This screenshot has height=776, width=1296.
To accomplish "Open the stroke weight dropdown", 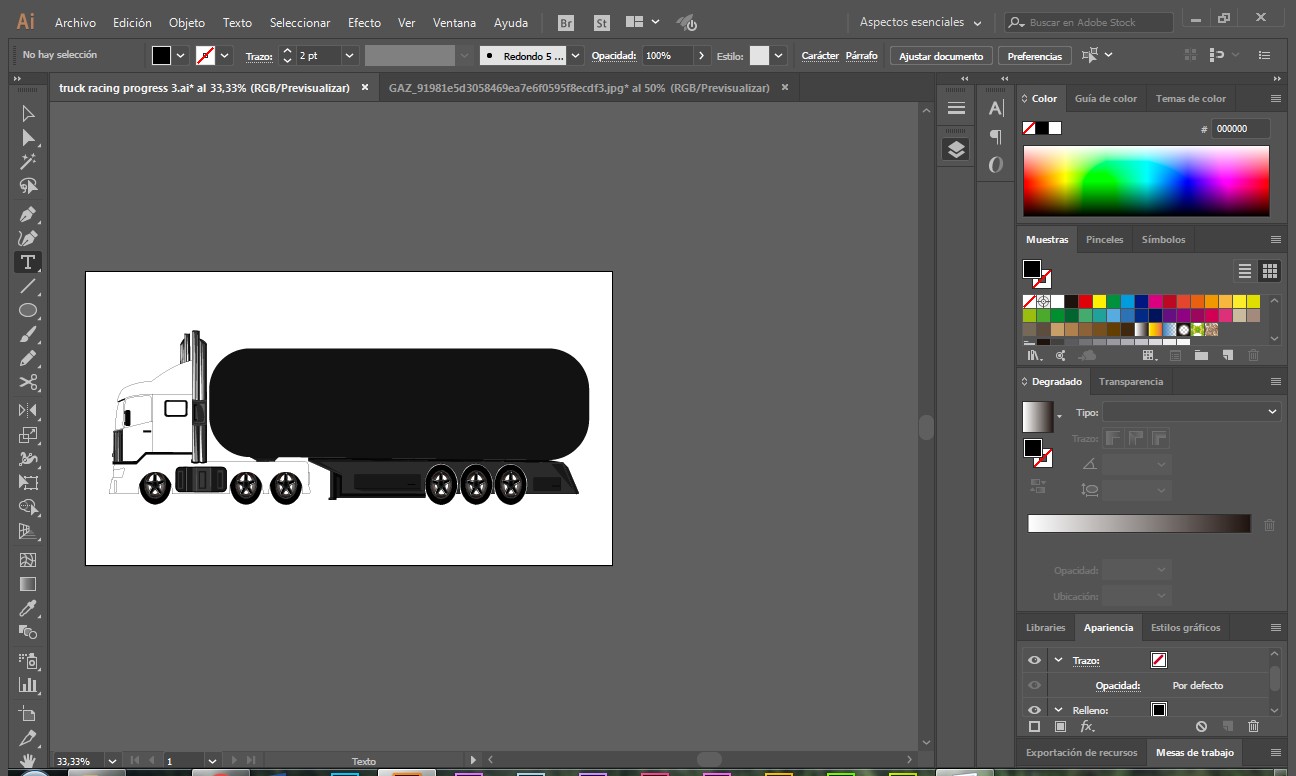I will coord(349,56).
